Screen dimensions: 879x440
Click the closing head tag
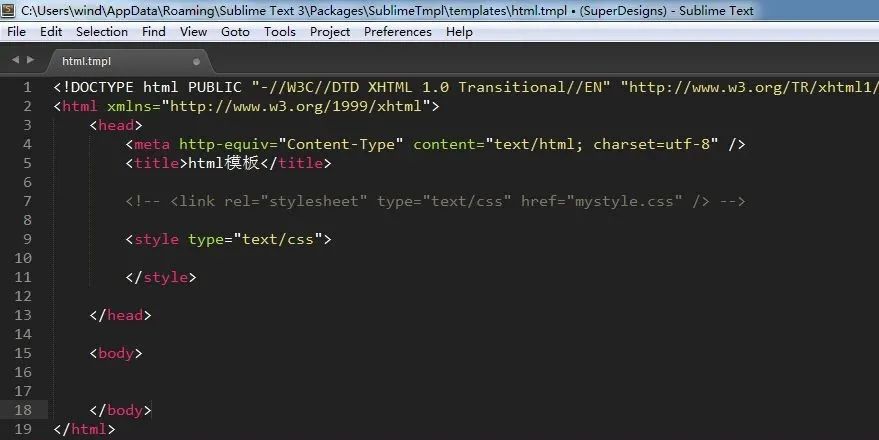pyautogui.click(x=121, y=315)
